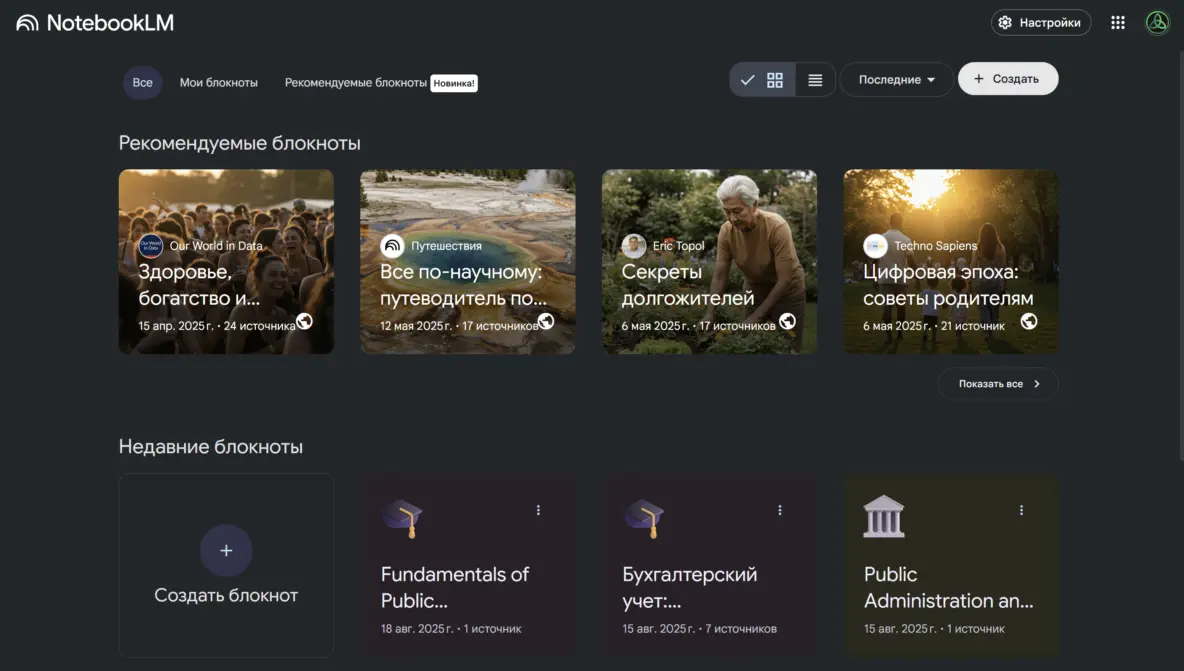Switch to grid view layout
The width and height of the screenshot is (1184, 671).
pos(774,80)
